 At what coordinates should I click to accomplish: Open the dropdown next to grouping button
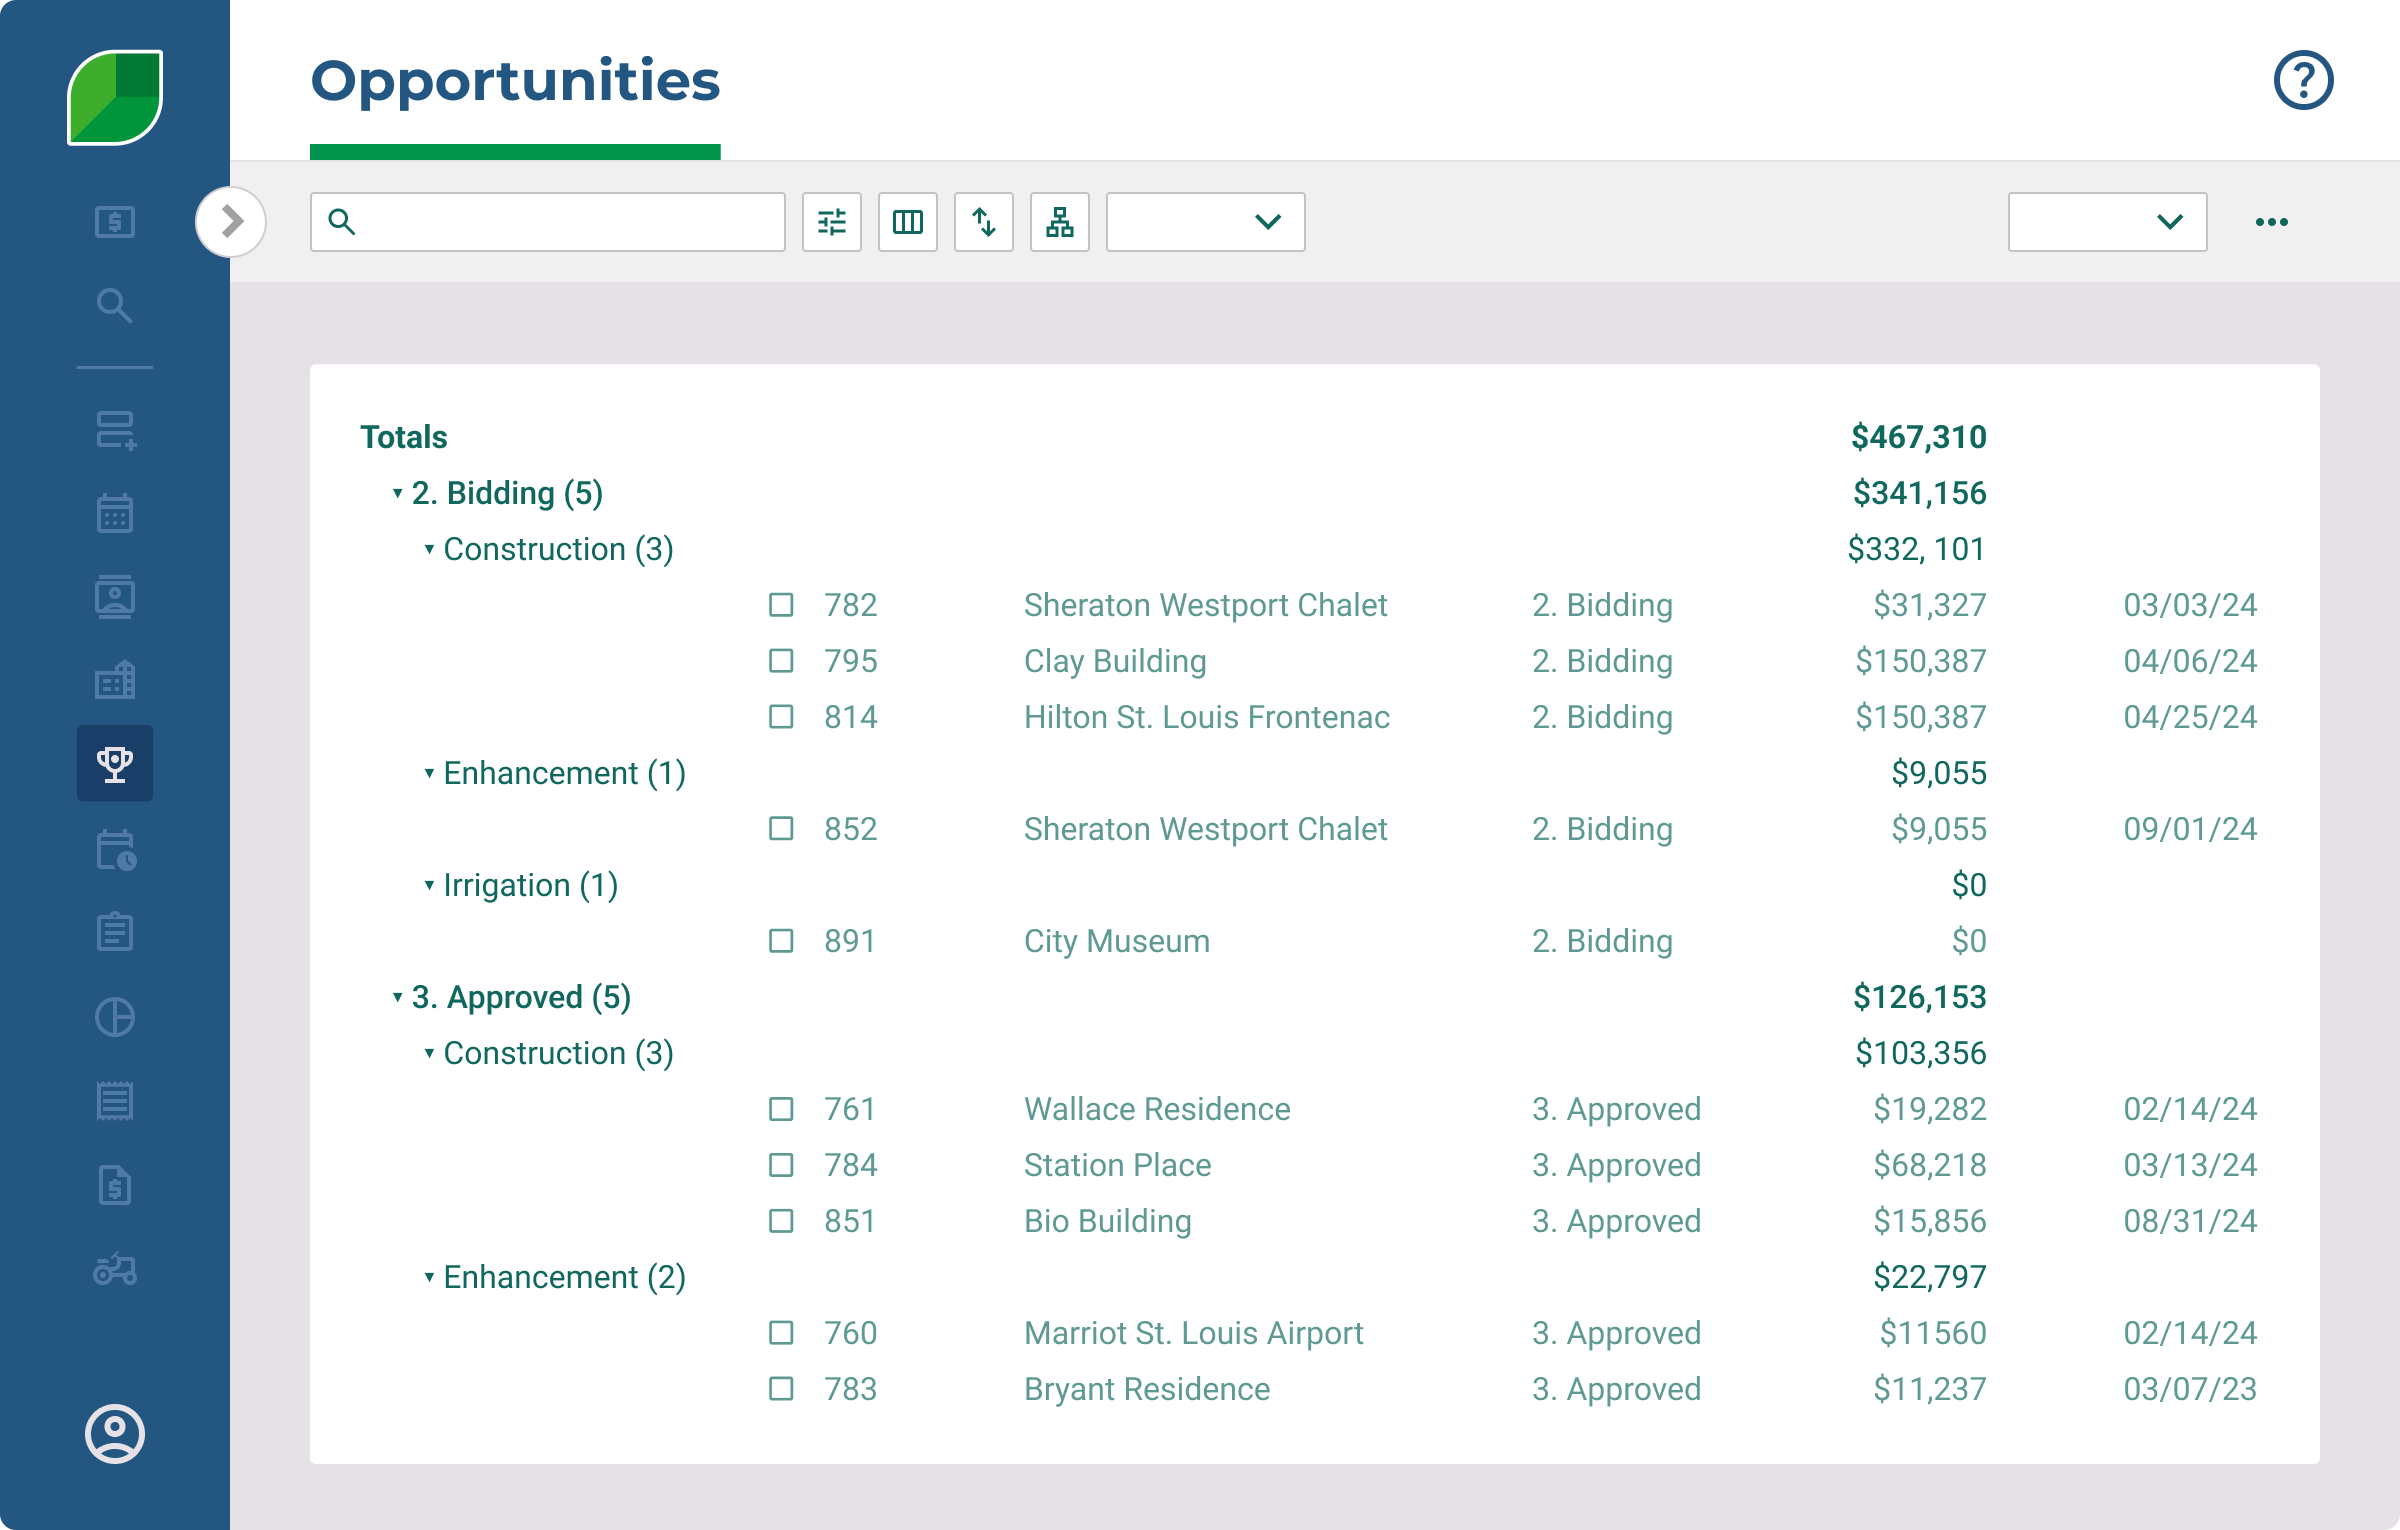[x=1206, y=222]
